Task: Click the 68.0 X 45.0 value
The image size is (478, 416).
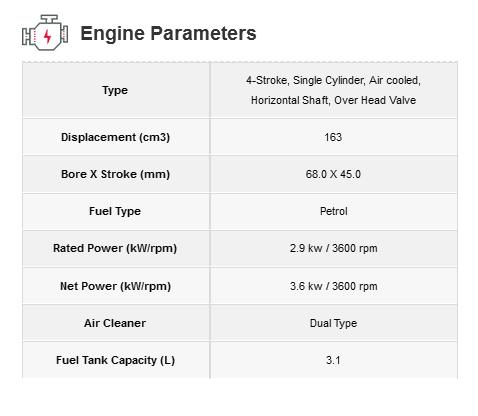Action: point(333,174)
